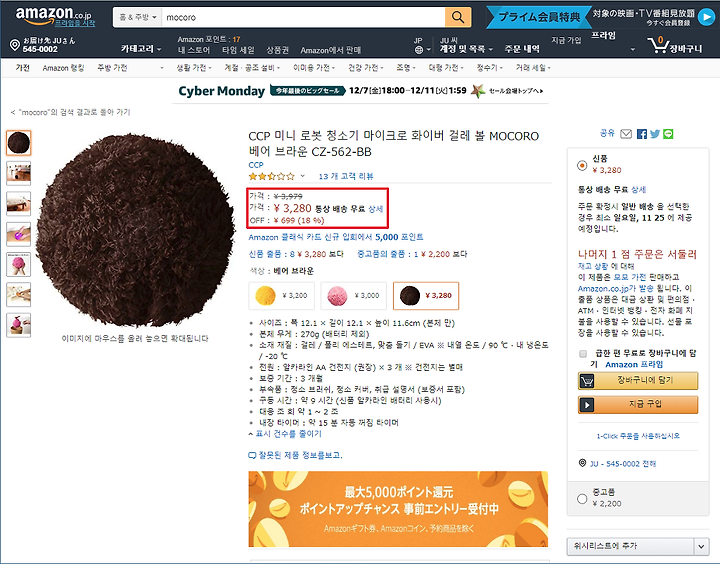Screen dimensions: 720x564
Task: Expand the Prime dropdown arrow
Action: (x=633, y=49)
